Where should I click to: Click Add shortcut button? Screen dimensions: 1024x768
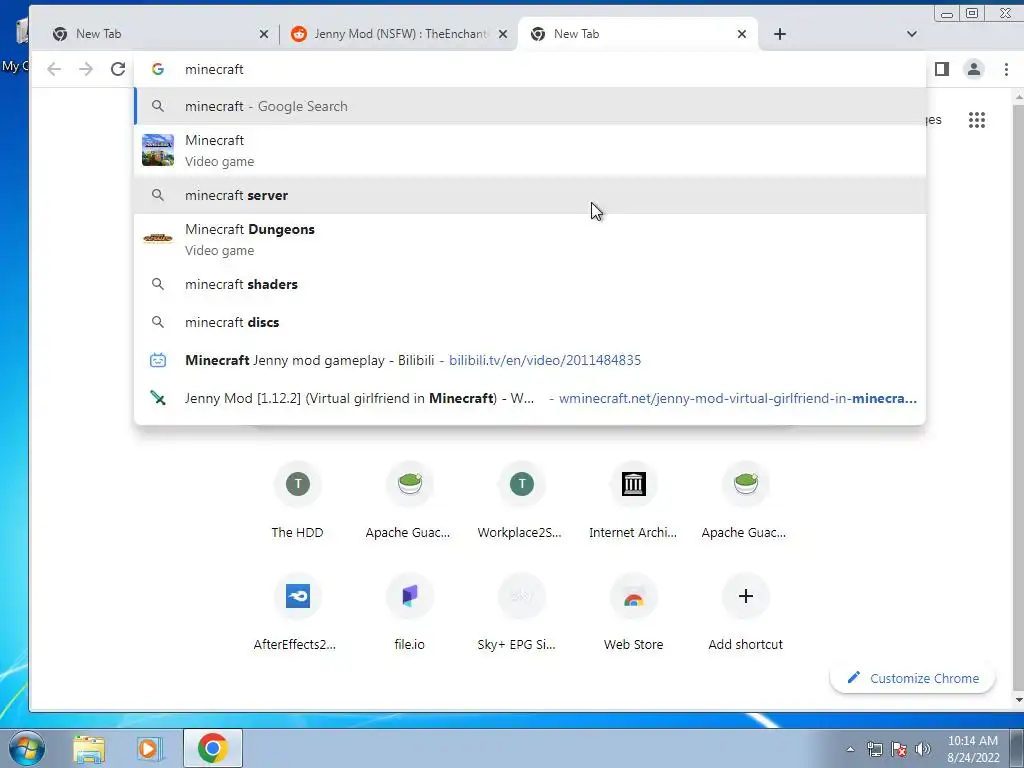point(745,611)
